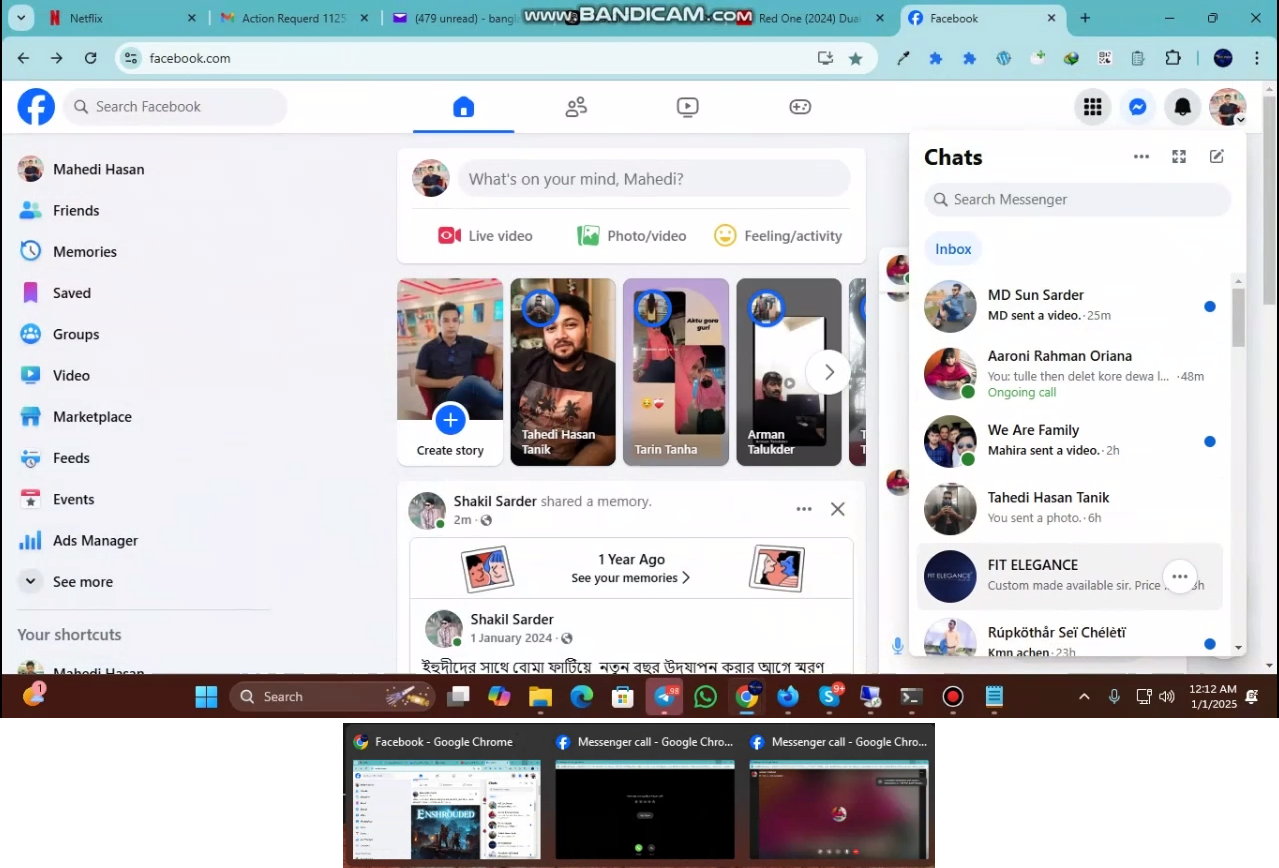
Task: Select the Inbox filter in Chats
Action: pos(953,249)
